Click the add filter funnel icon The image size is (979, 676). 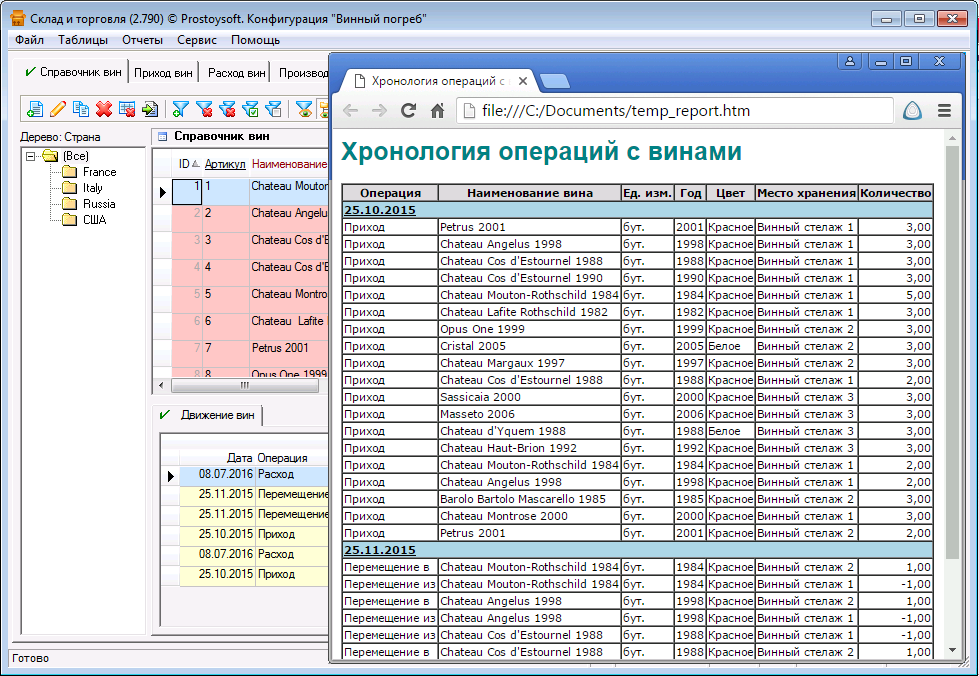click(180, 109)
